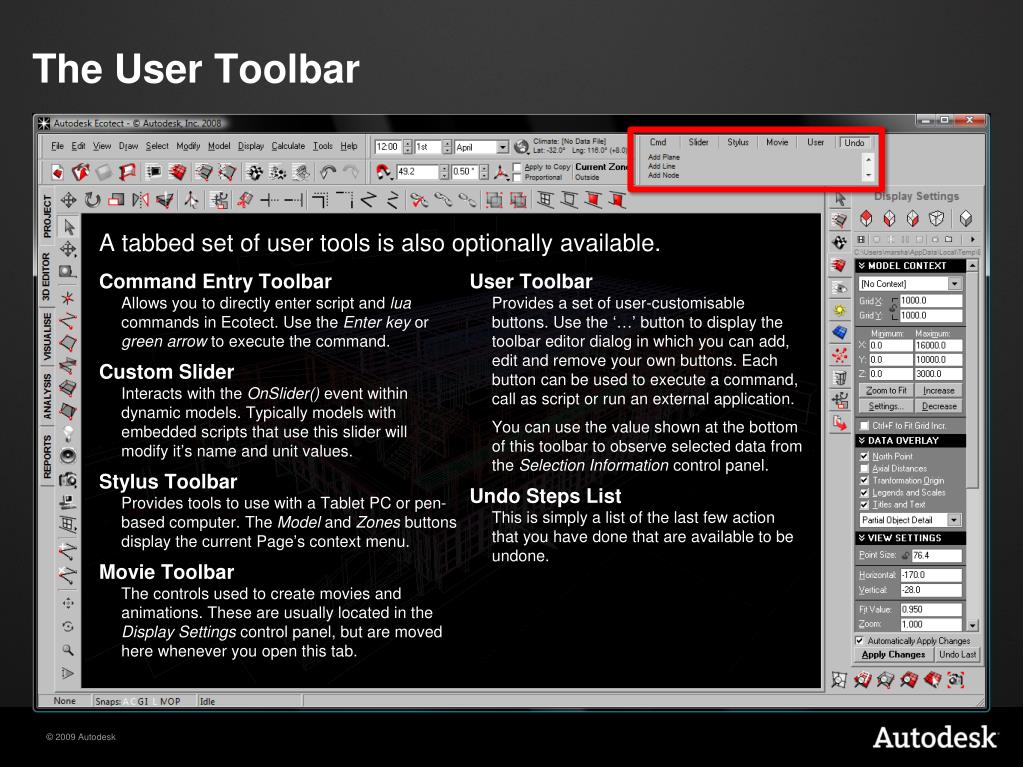This screenshot has width=1023, height=767.
Task: Enable Ctrl+F to Fit Grid Incr. checkbox
Action: pos(864,425)
